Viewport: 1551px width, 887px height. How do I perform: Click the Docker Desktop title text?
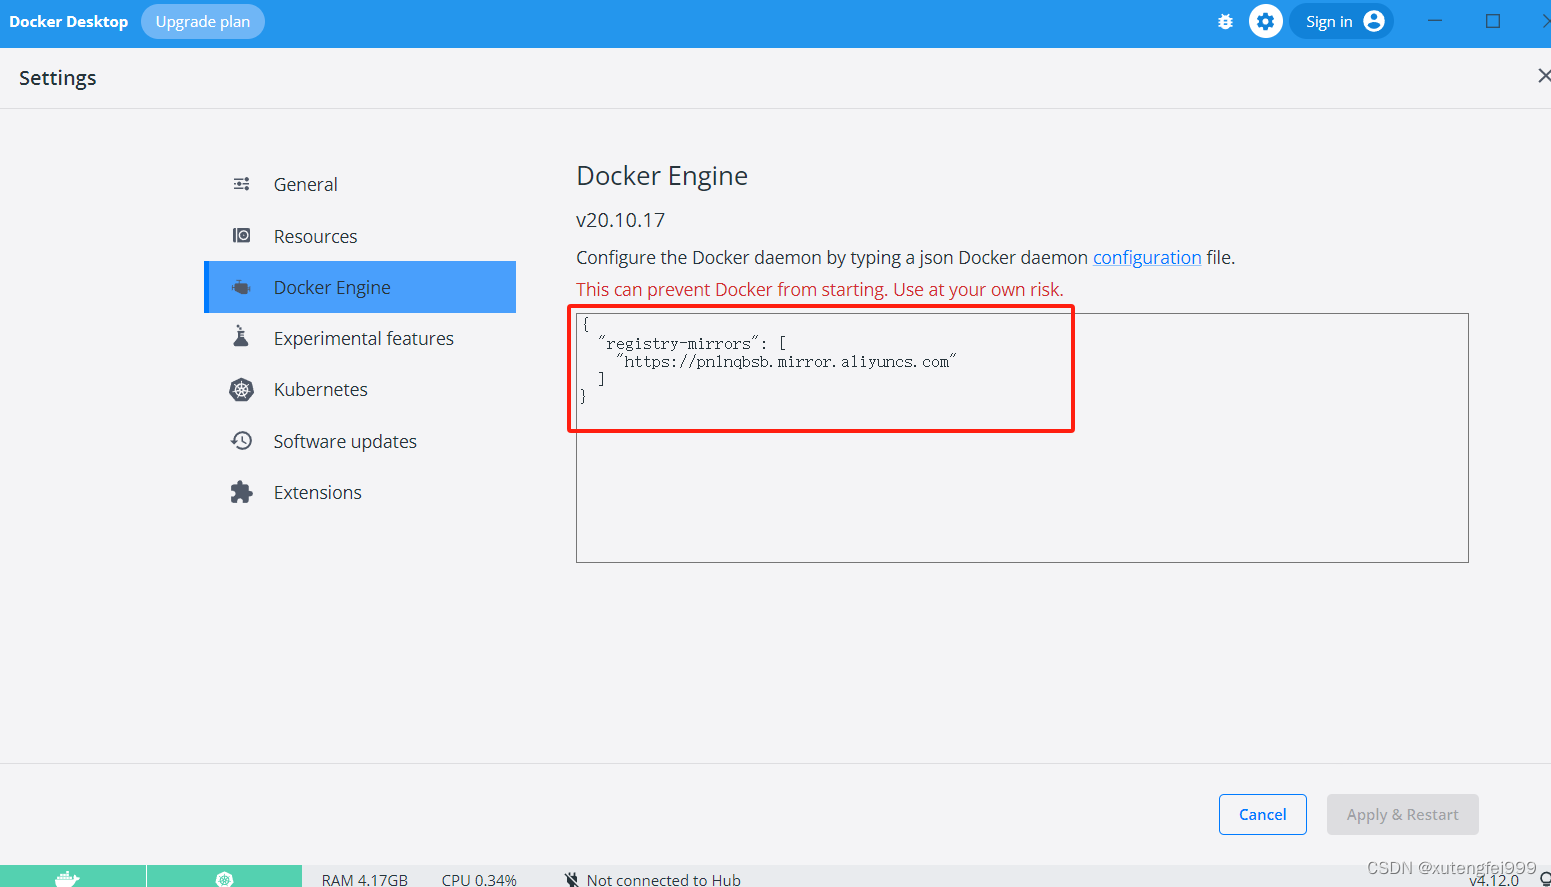point(69,22)
